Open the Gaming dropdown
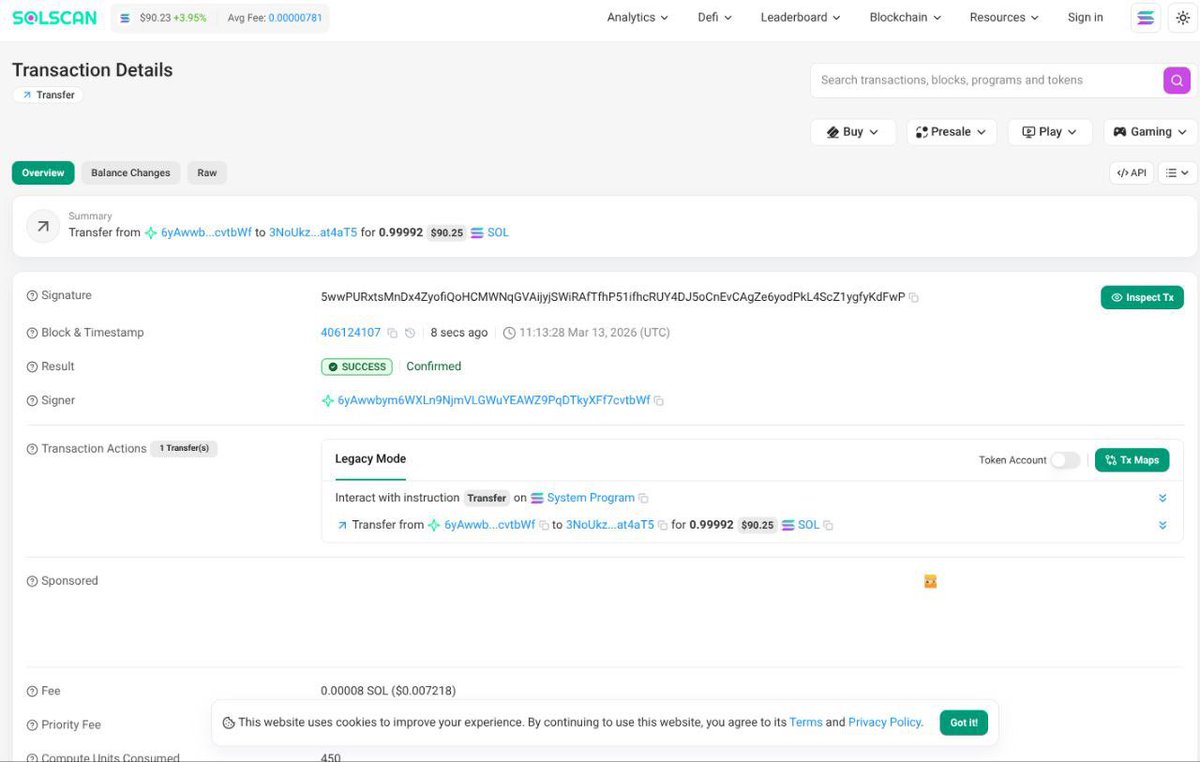Viewport: 1200px width, 762px height. [x=1150, y=132]
